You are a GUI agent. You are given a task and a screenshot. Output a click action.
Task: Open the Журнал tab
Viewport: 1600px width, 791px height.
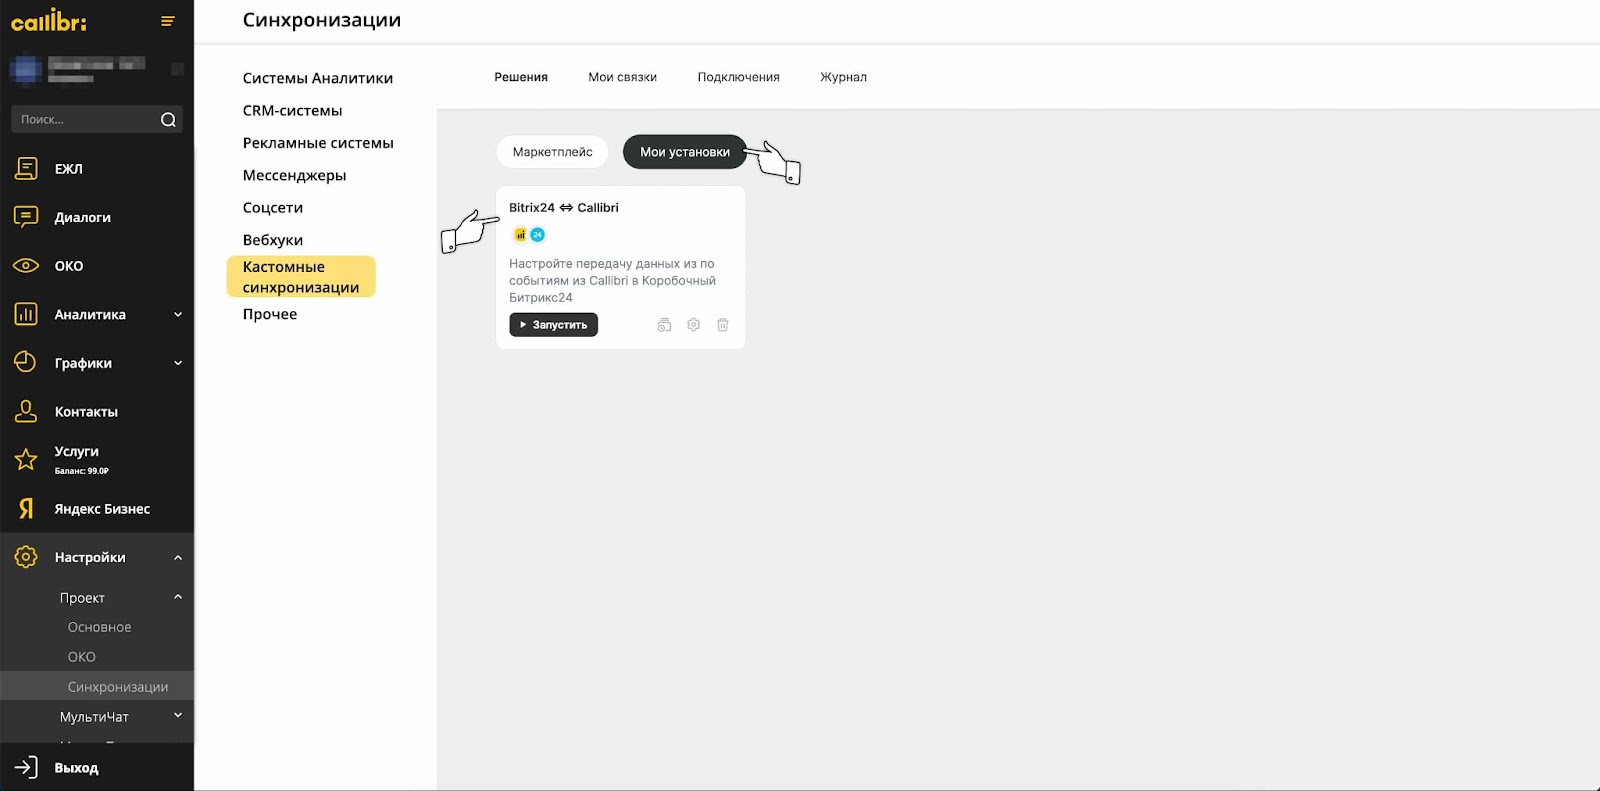[843, 77]
